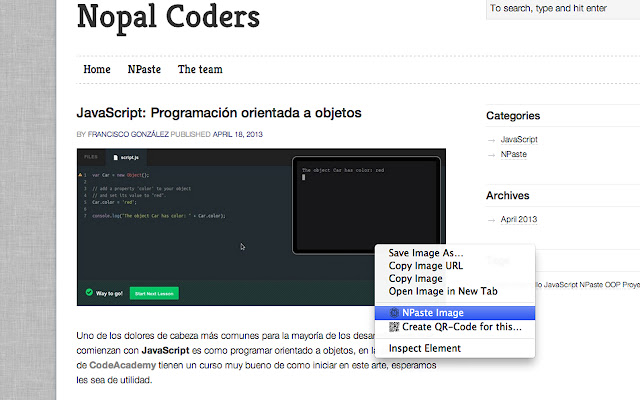The width and height of the screenshot is (640, 400).
Task: Click the Categories sidebar heading
Action: click(x=513, y=116)
